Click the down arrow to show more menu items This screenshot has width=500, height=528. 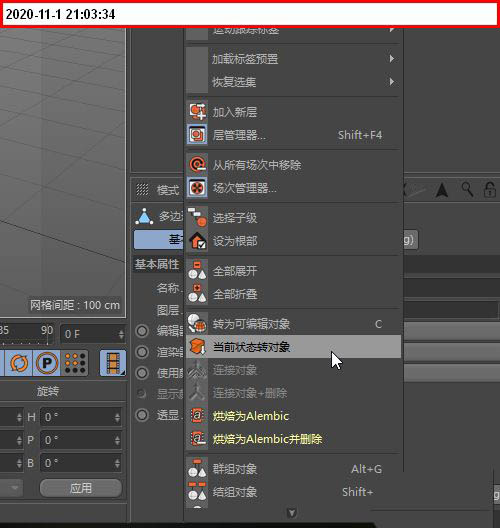[x=292, y=513]
